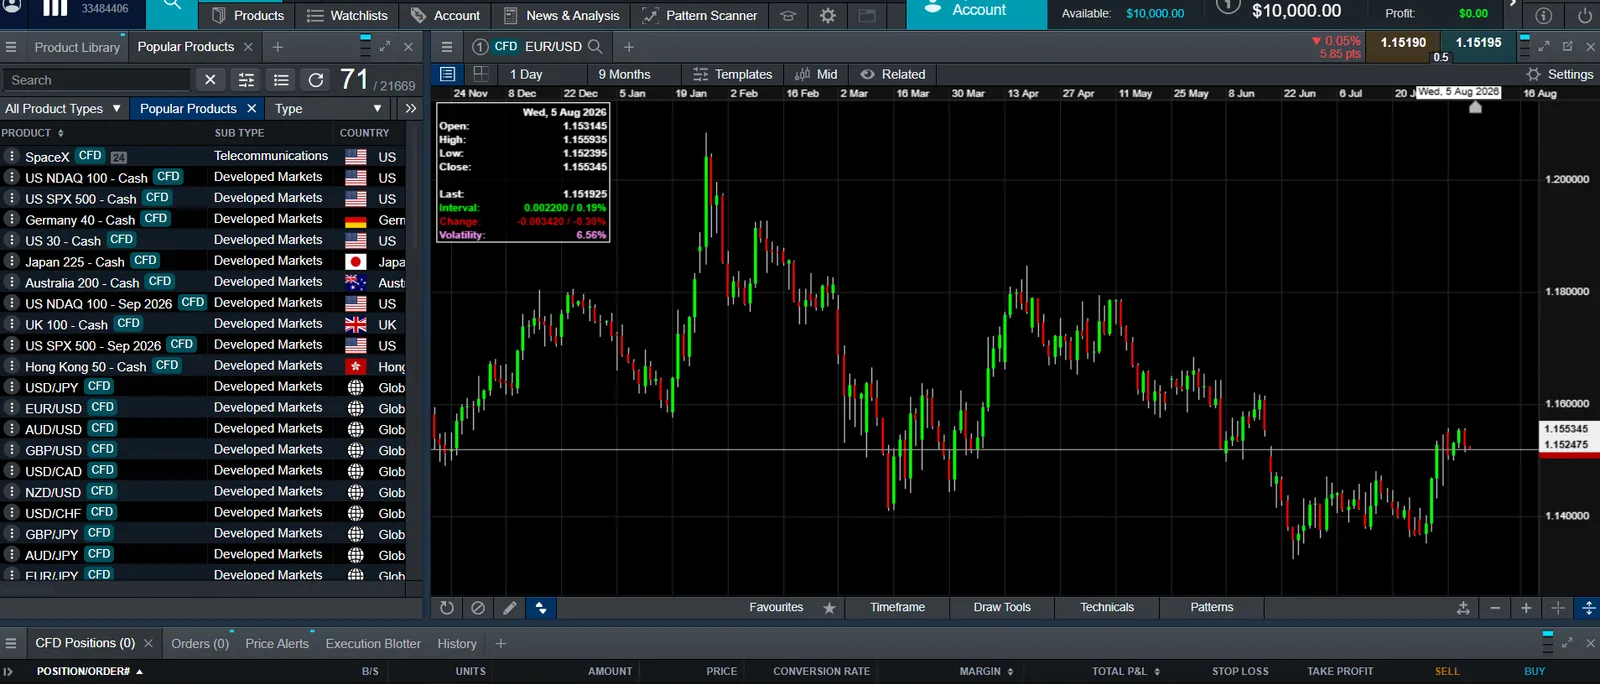Switch to the Product Library tab
Screen dimensions: 1600x684
click(x=77, y=47)
